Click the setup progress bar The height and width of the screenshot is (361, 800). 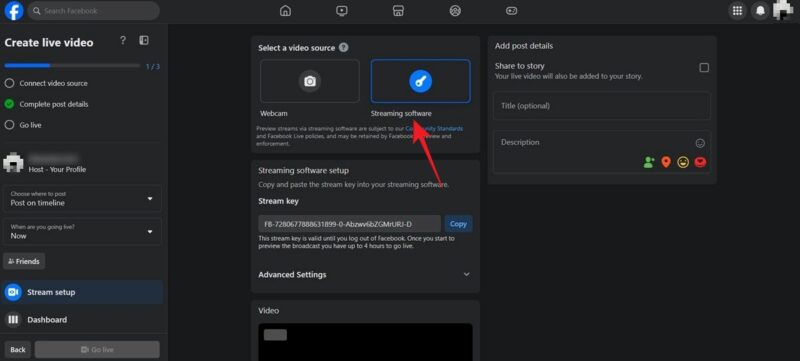click(72, 66)
